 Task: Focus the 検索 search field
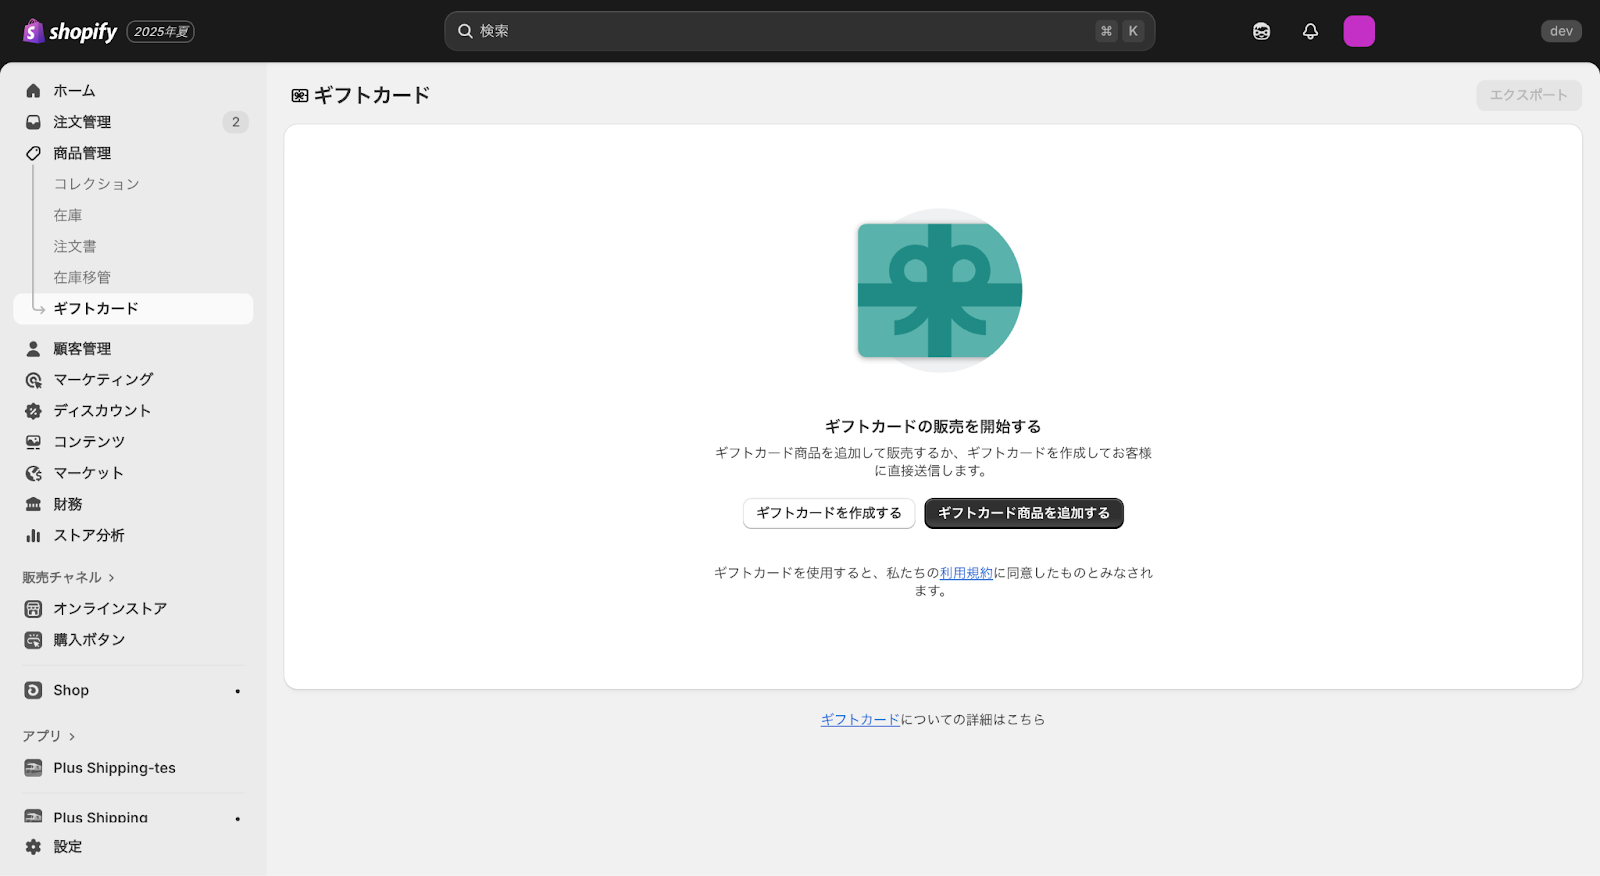(x=799, y=31)
